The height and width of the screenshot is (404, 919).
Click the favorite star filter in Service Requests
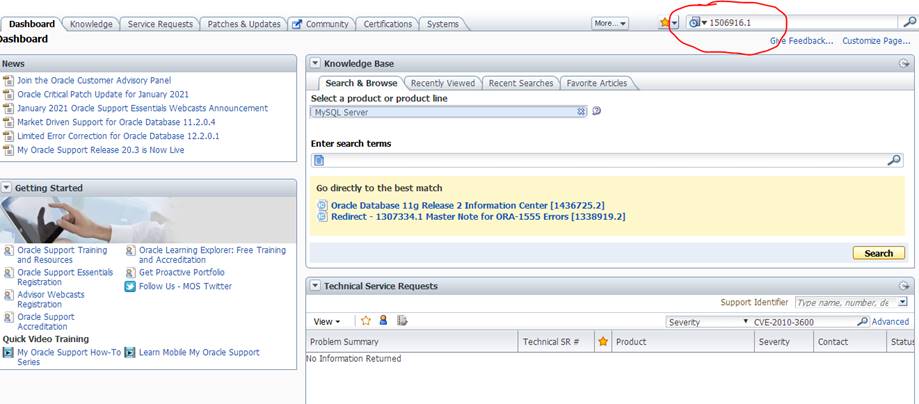tap(365, 321)
